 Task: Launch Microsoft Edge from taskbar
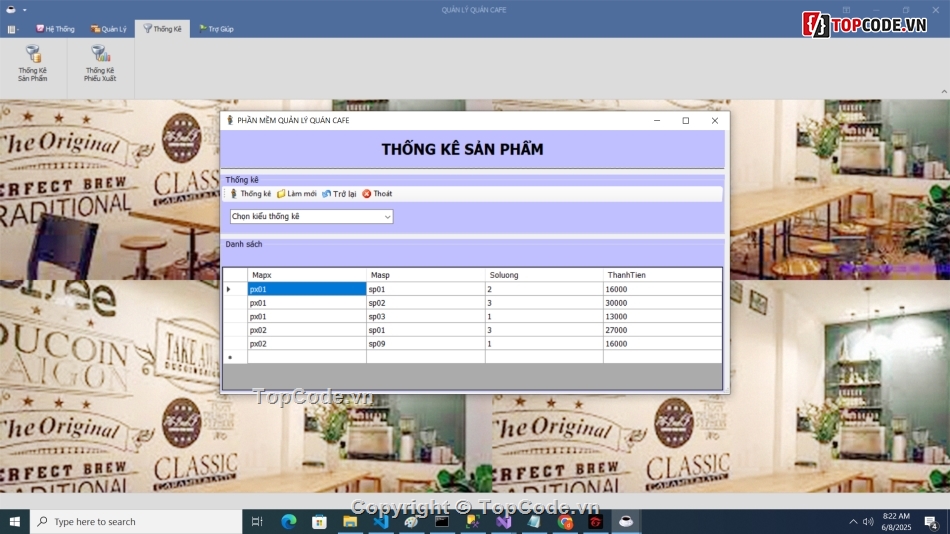(289, 521)
